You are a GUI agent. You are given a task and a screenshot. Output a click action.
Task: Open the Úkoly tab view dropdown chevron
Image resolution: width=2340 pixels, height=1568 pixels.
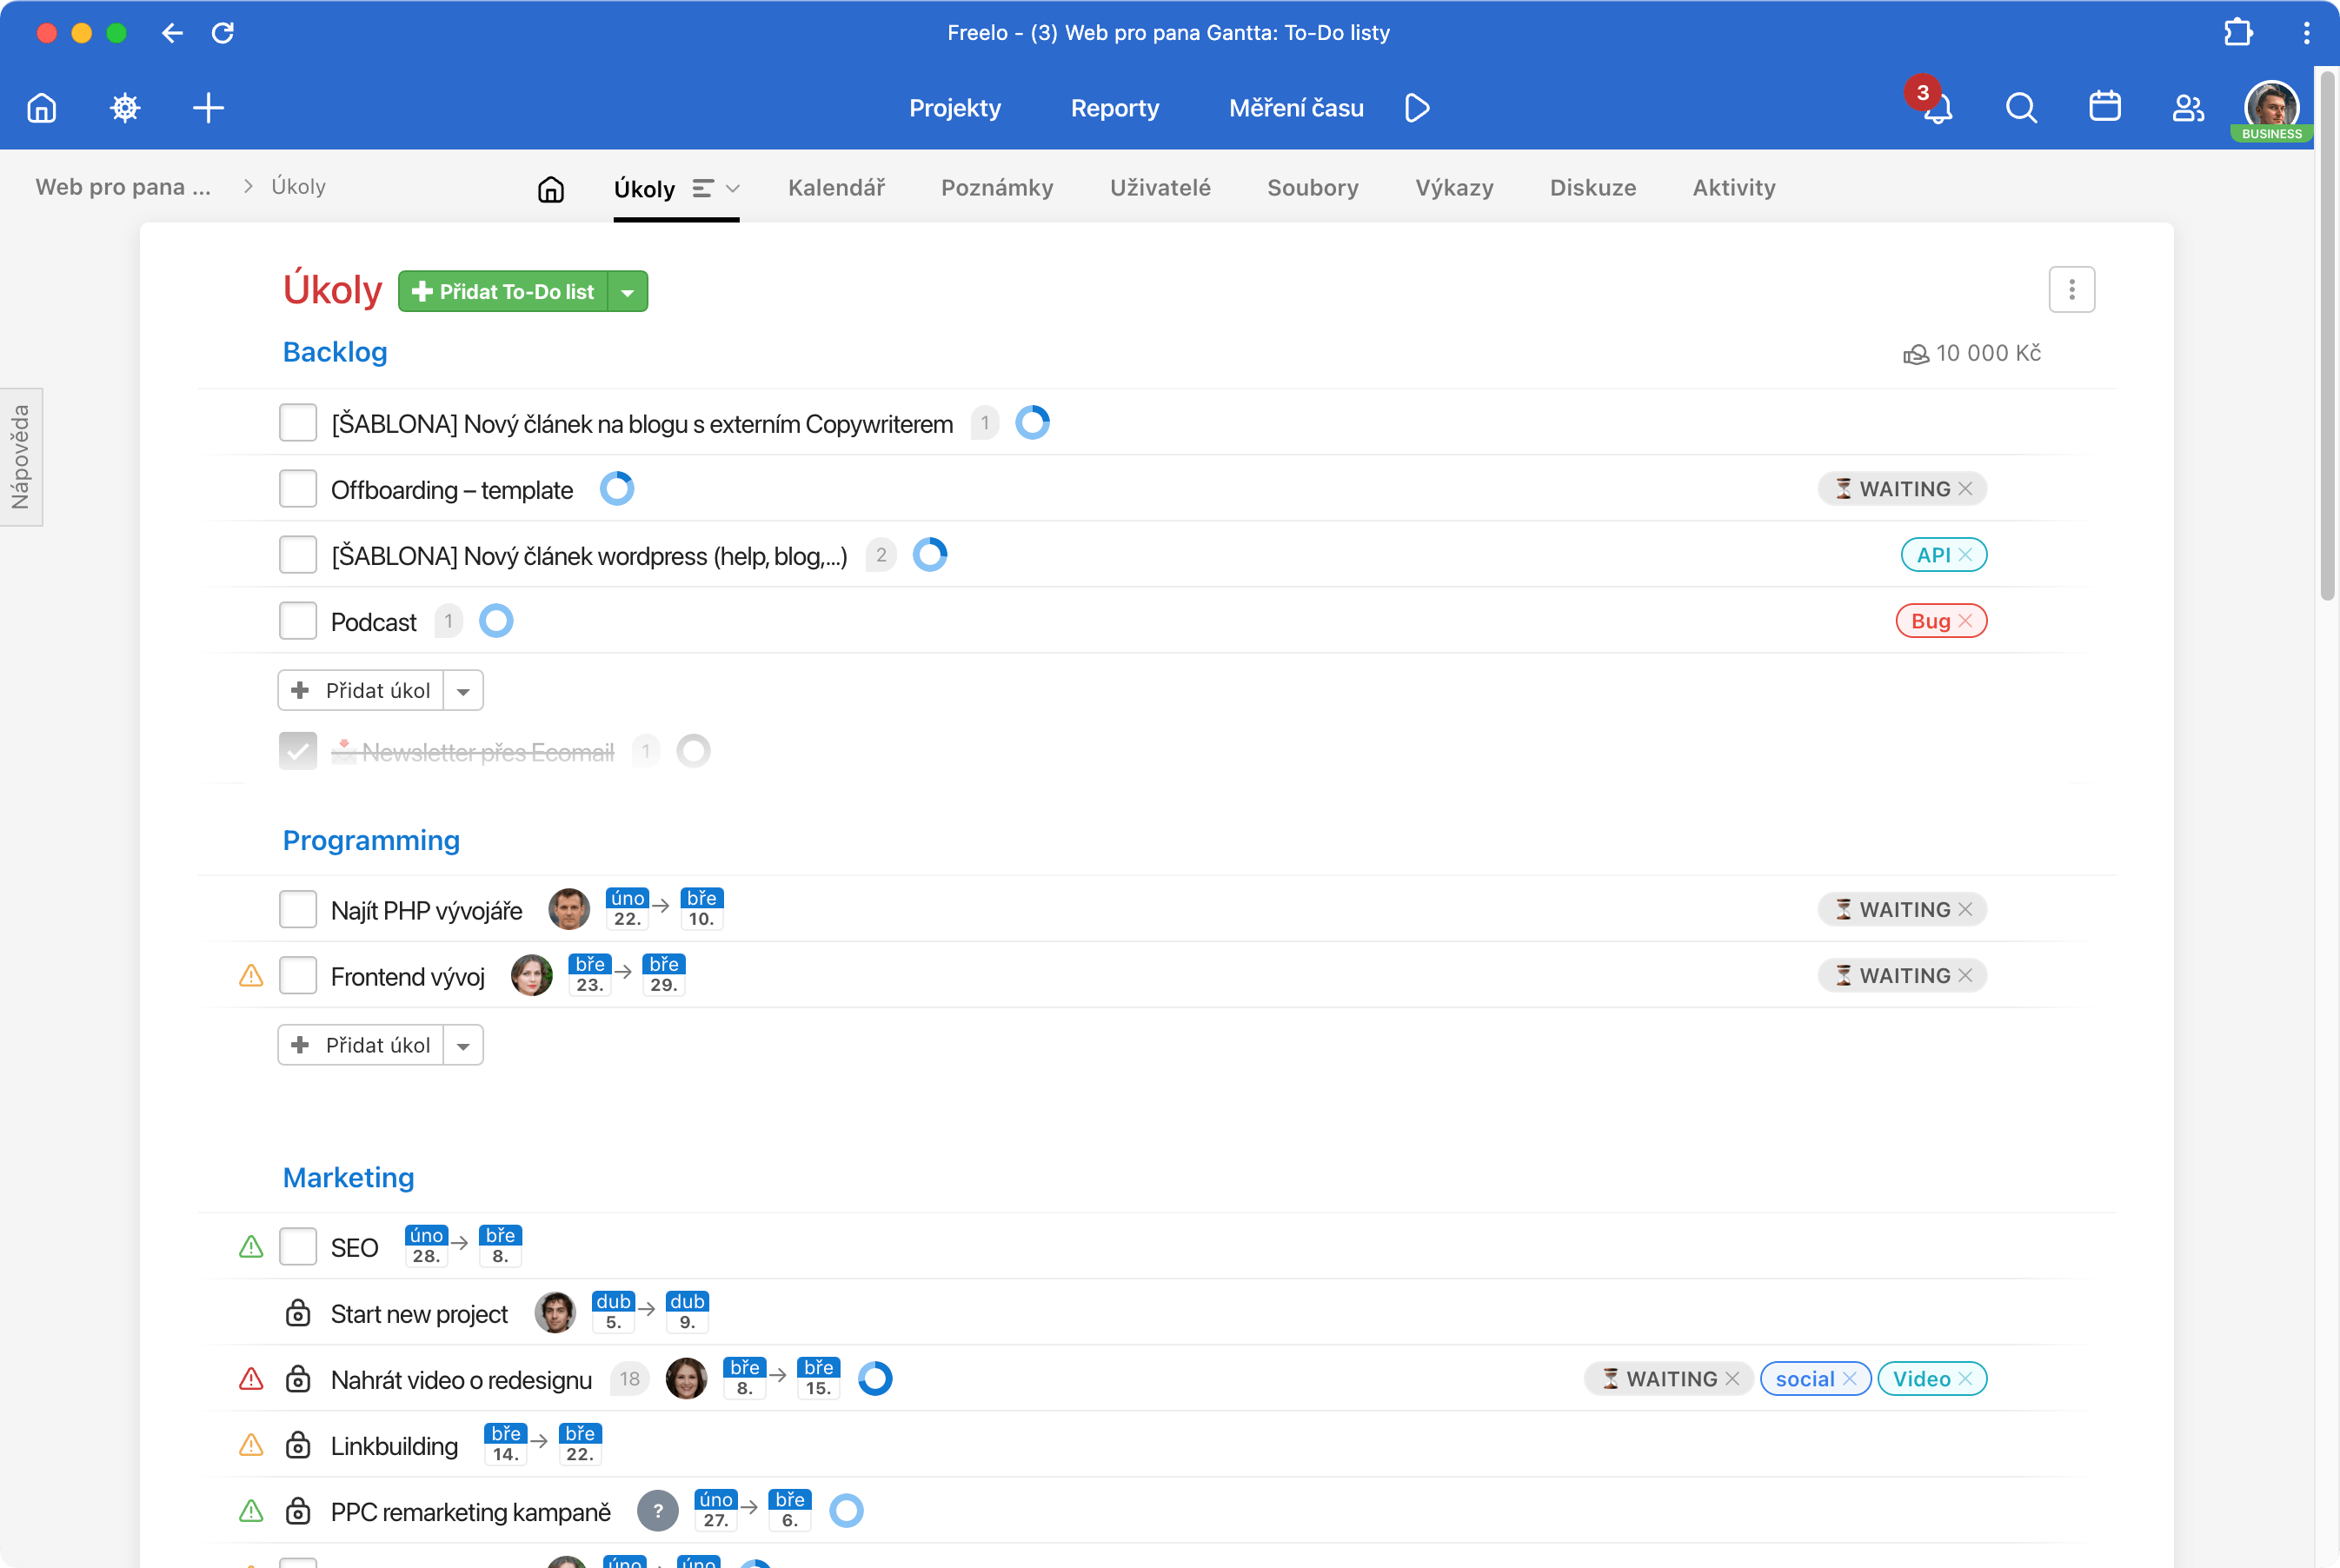[732, 189]
